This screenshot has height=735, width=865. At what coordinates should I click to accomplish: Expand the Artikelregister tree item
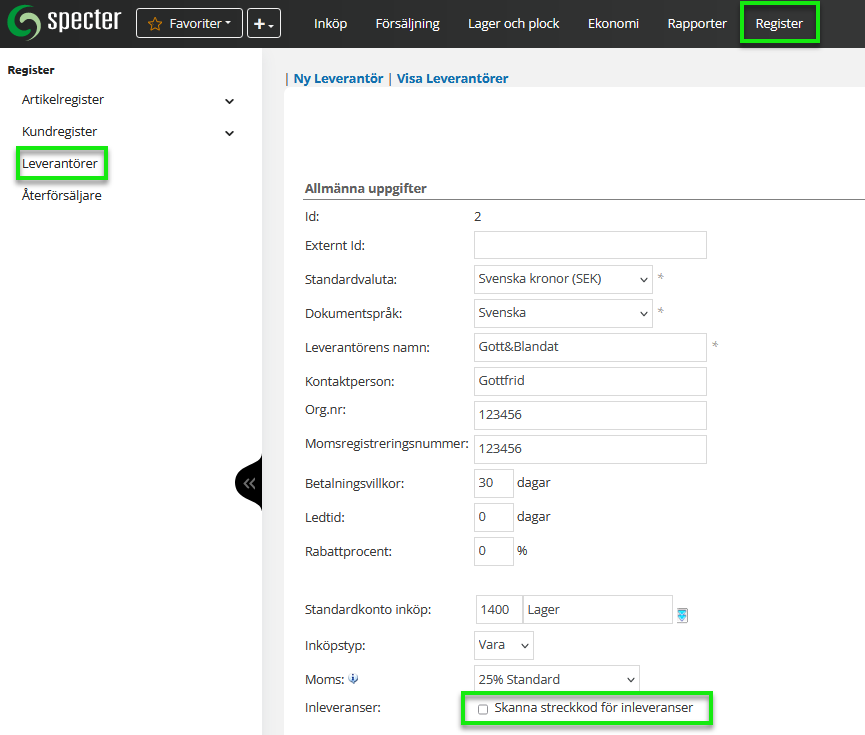(229, 101)
